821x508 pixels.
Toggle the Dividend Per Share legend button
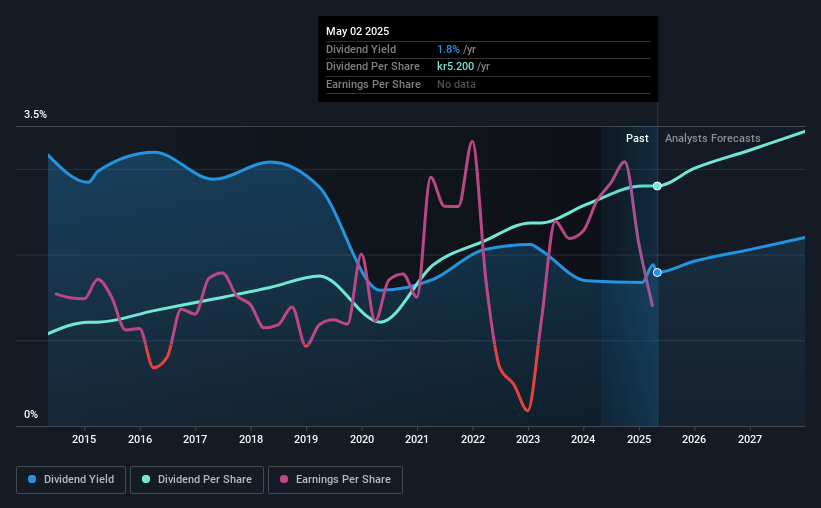click(197, 480)
